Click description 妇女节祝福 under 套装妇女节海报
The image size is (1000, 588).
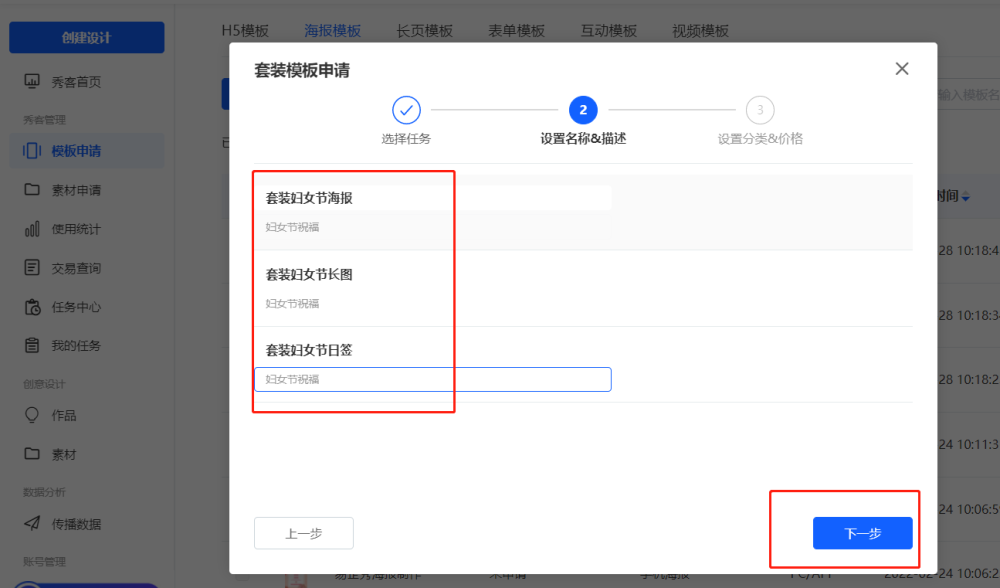pyautogui.click(x=292, y=227)
